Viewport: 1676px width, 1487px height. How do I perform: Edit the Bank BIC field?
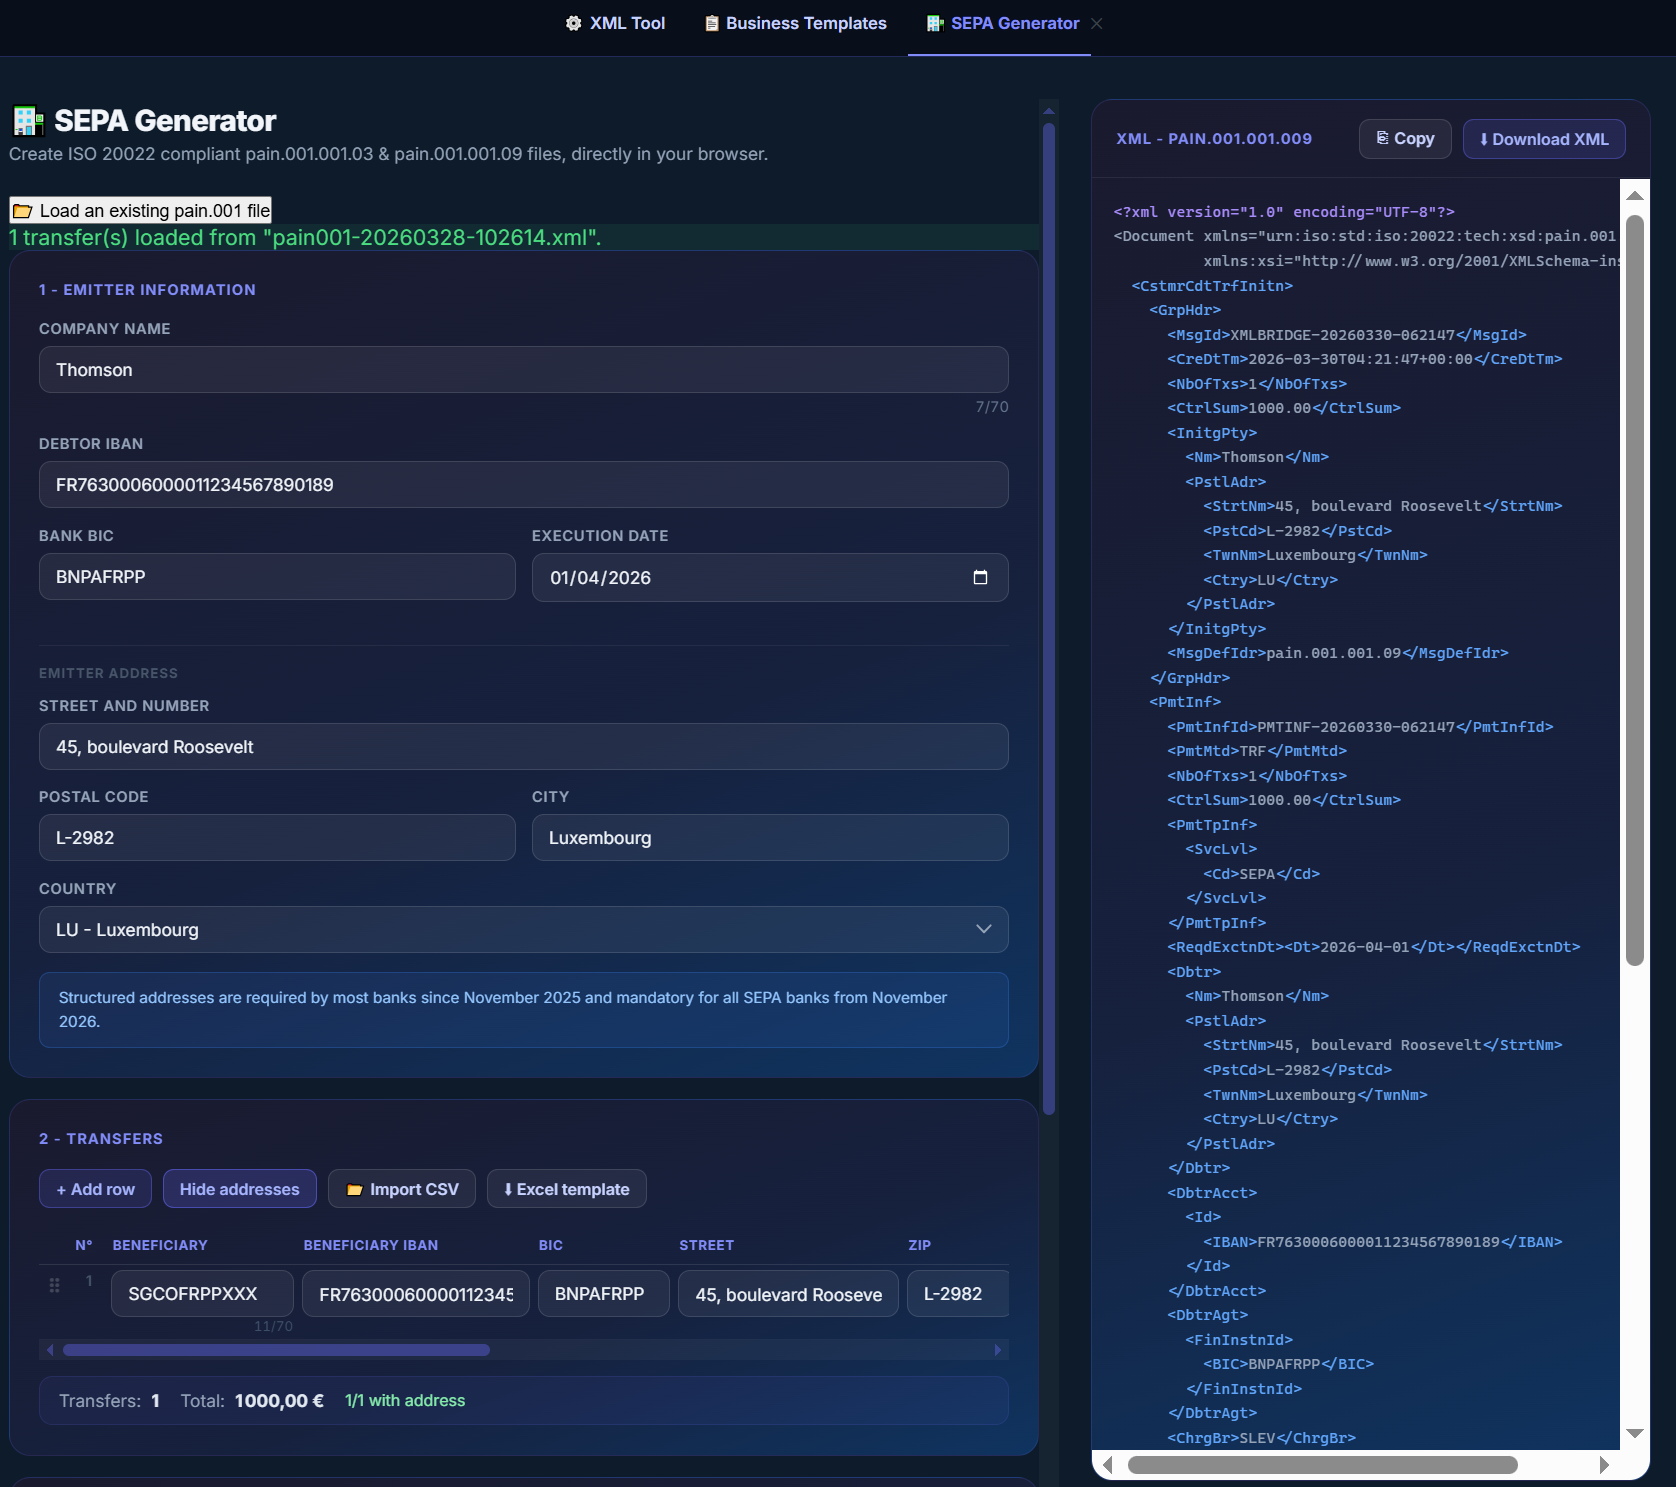(277, 577)
